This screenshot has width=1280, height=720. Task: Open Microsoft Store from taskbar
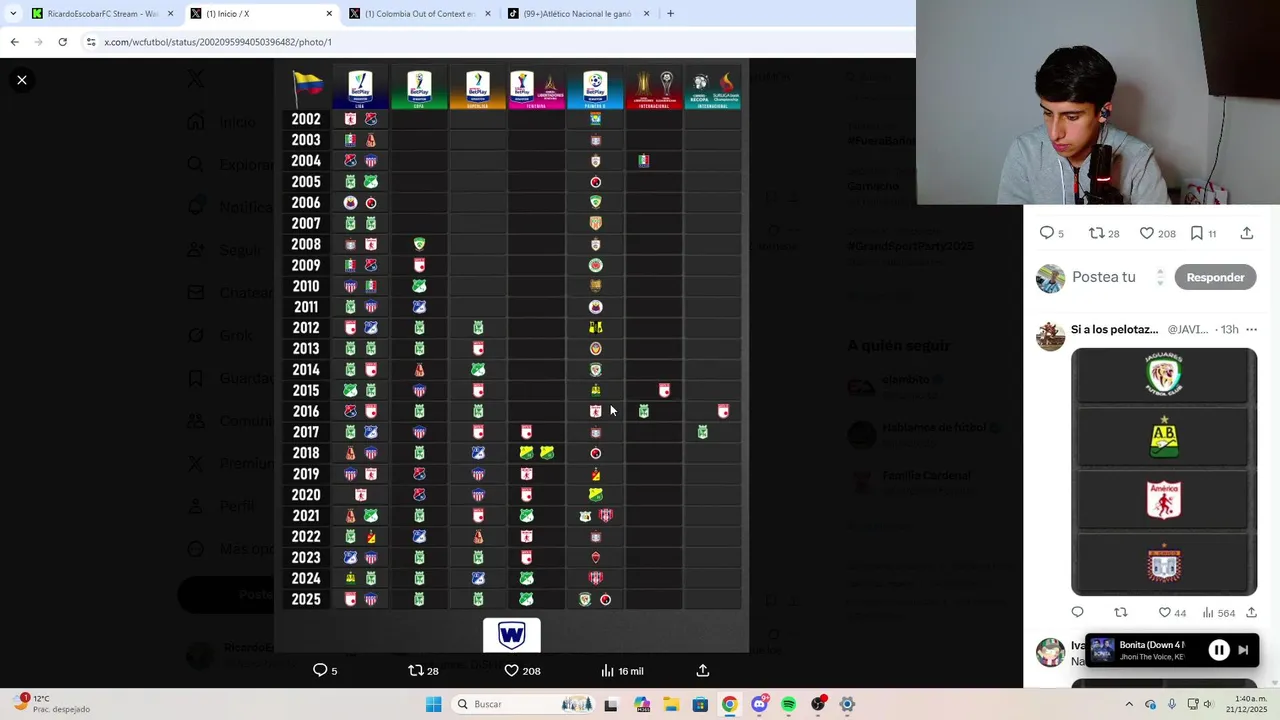(700, 704)
